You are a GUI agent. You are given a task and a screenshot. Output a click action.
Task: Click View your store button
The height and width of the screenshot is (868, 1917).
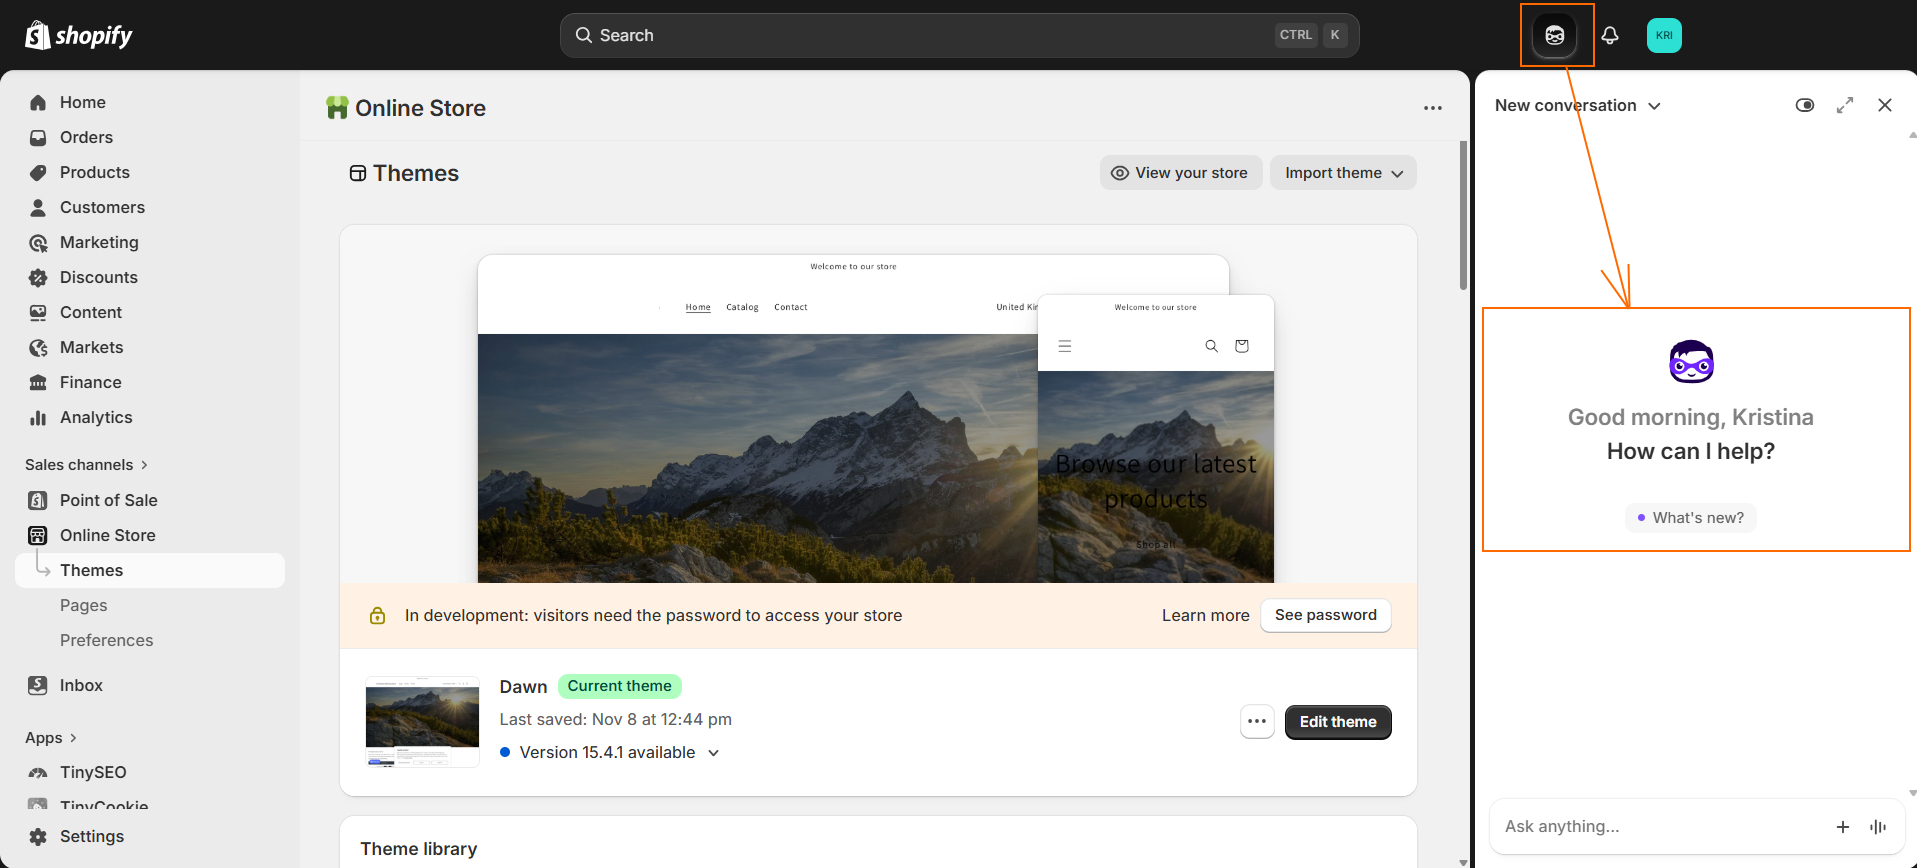pos(1181,173)
